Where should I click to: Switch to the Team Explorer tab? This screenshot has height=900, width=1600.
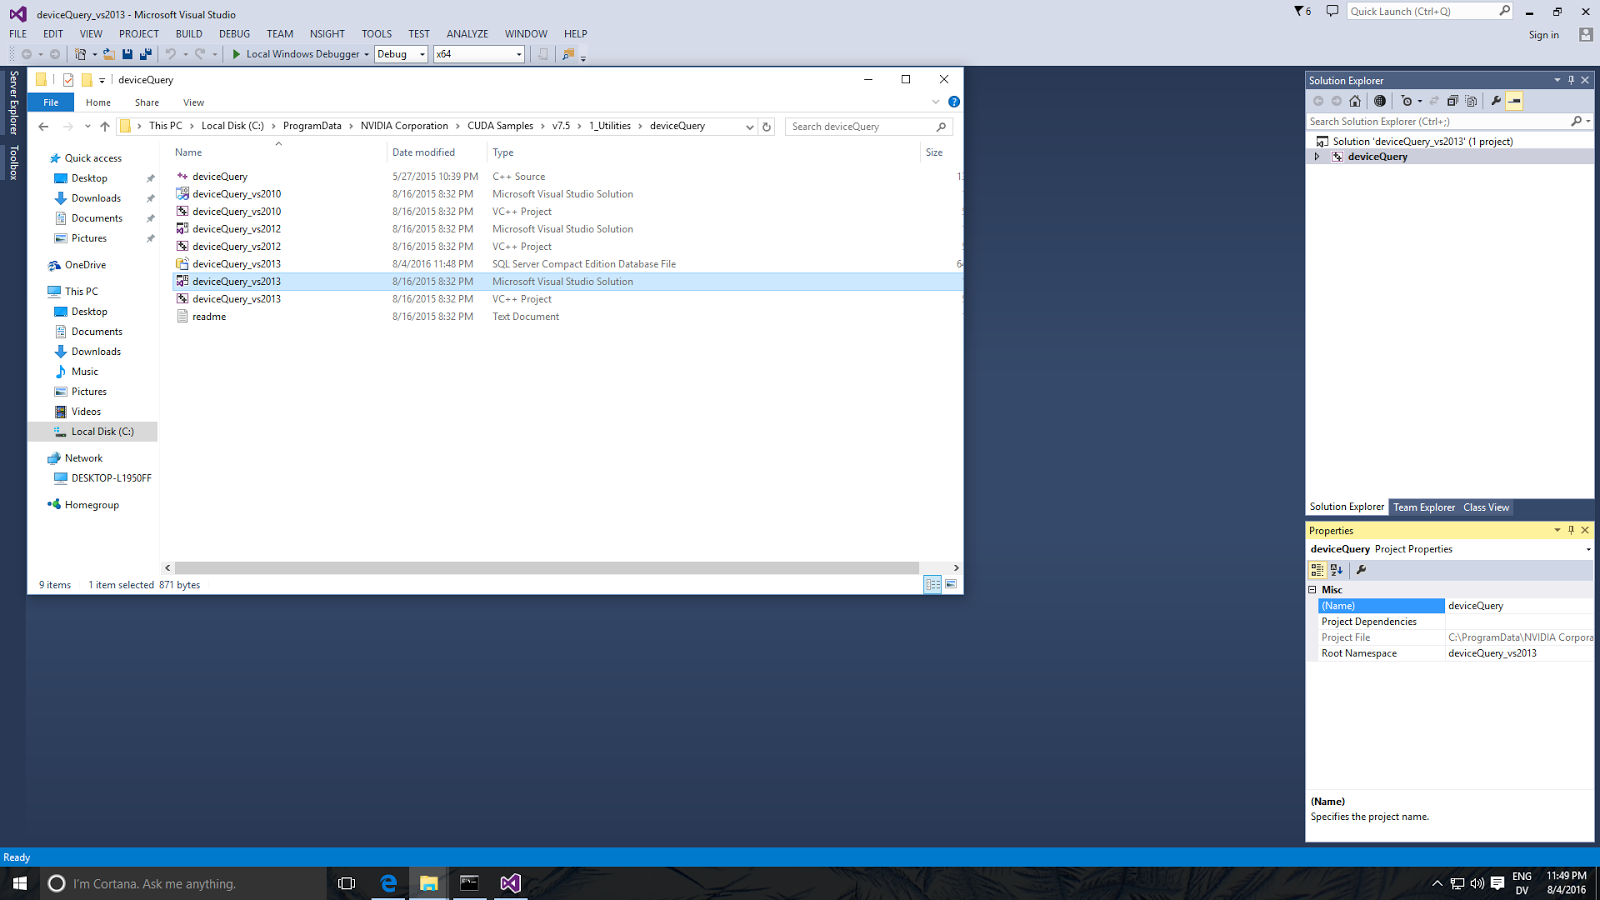click(1424, 507)
